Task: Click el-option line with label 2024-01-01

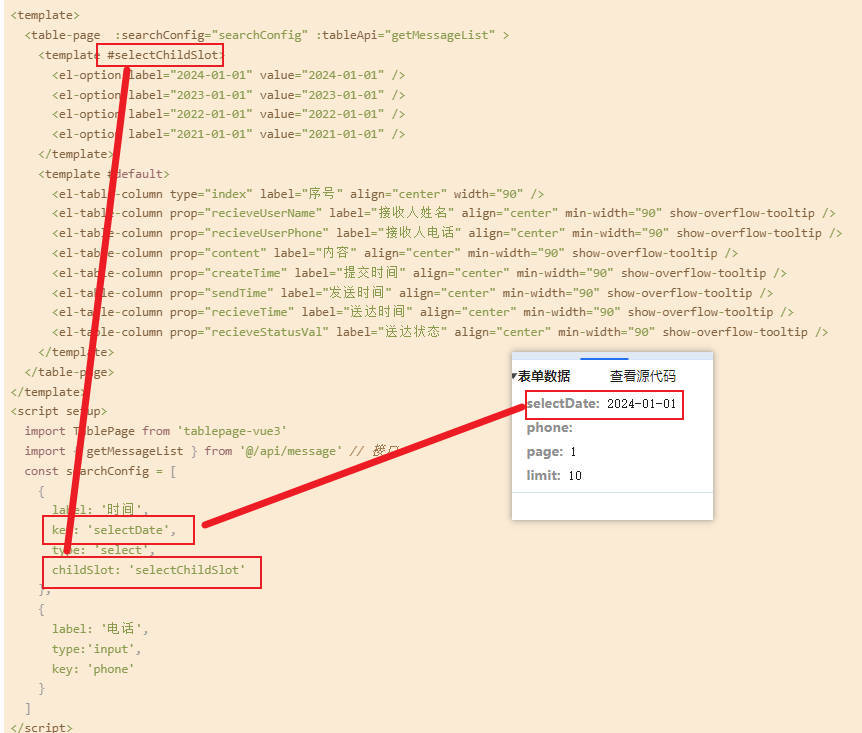Action: point(229,75)
